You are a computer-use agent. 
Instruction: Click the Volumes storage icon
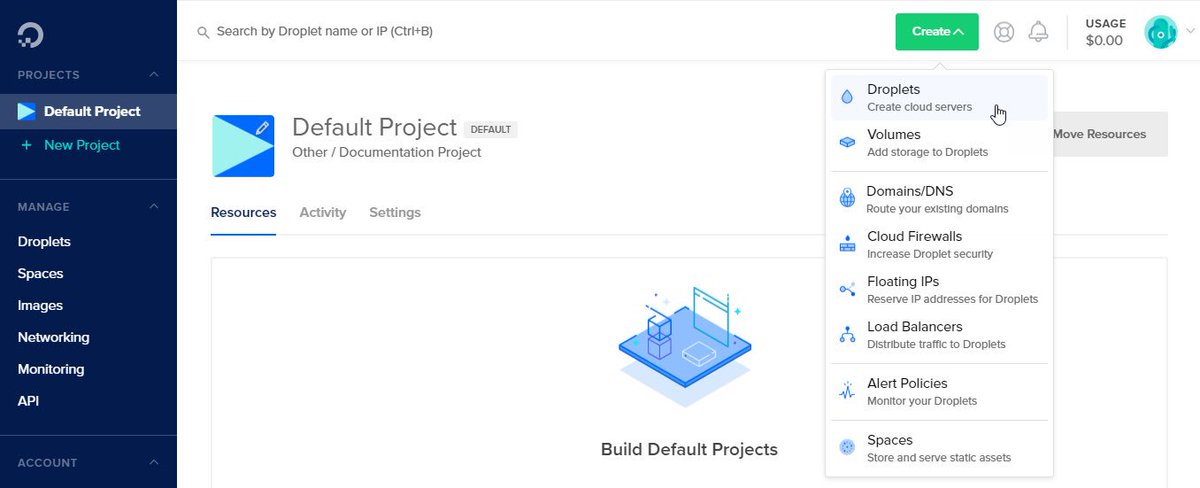click(847, 143)
